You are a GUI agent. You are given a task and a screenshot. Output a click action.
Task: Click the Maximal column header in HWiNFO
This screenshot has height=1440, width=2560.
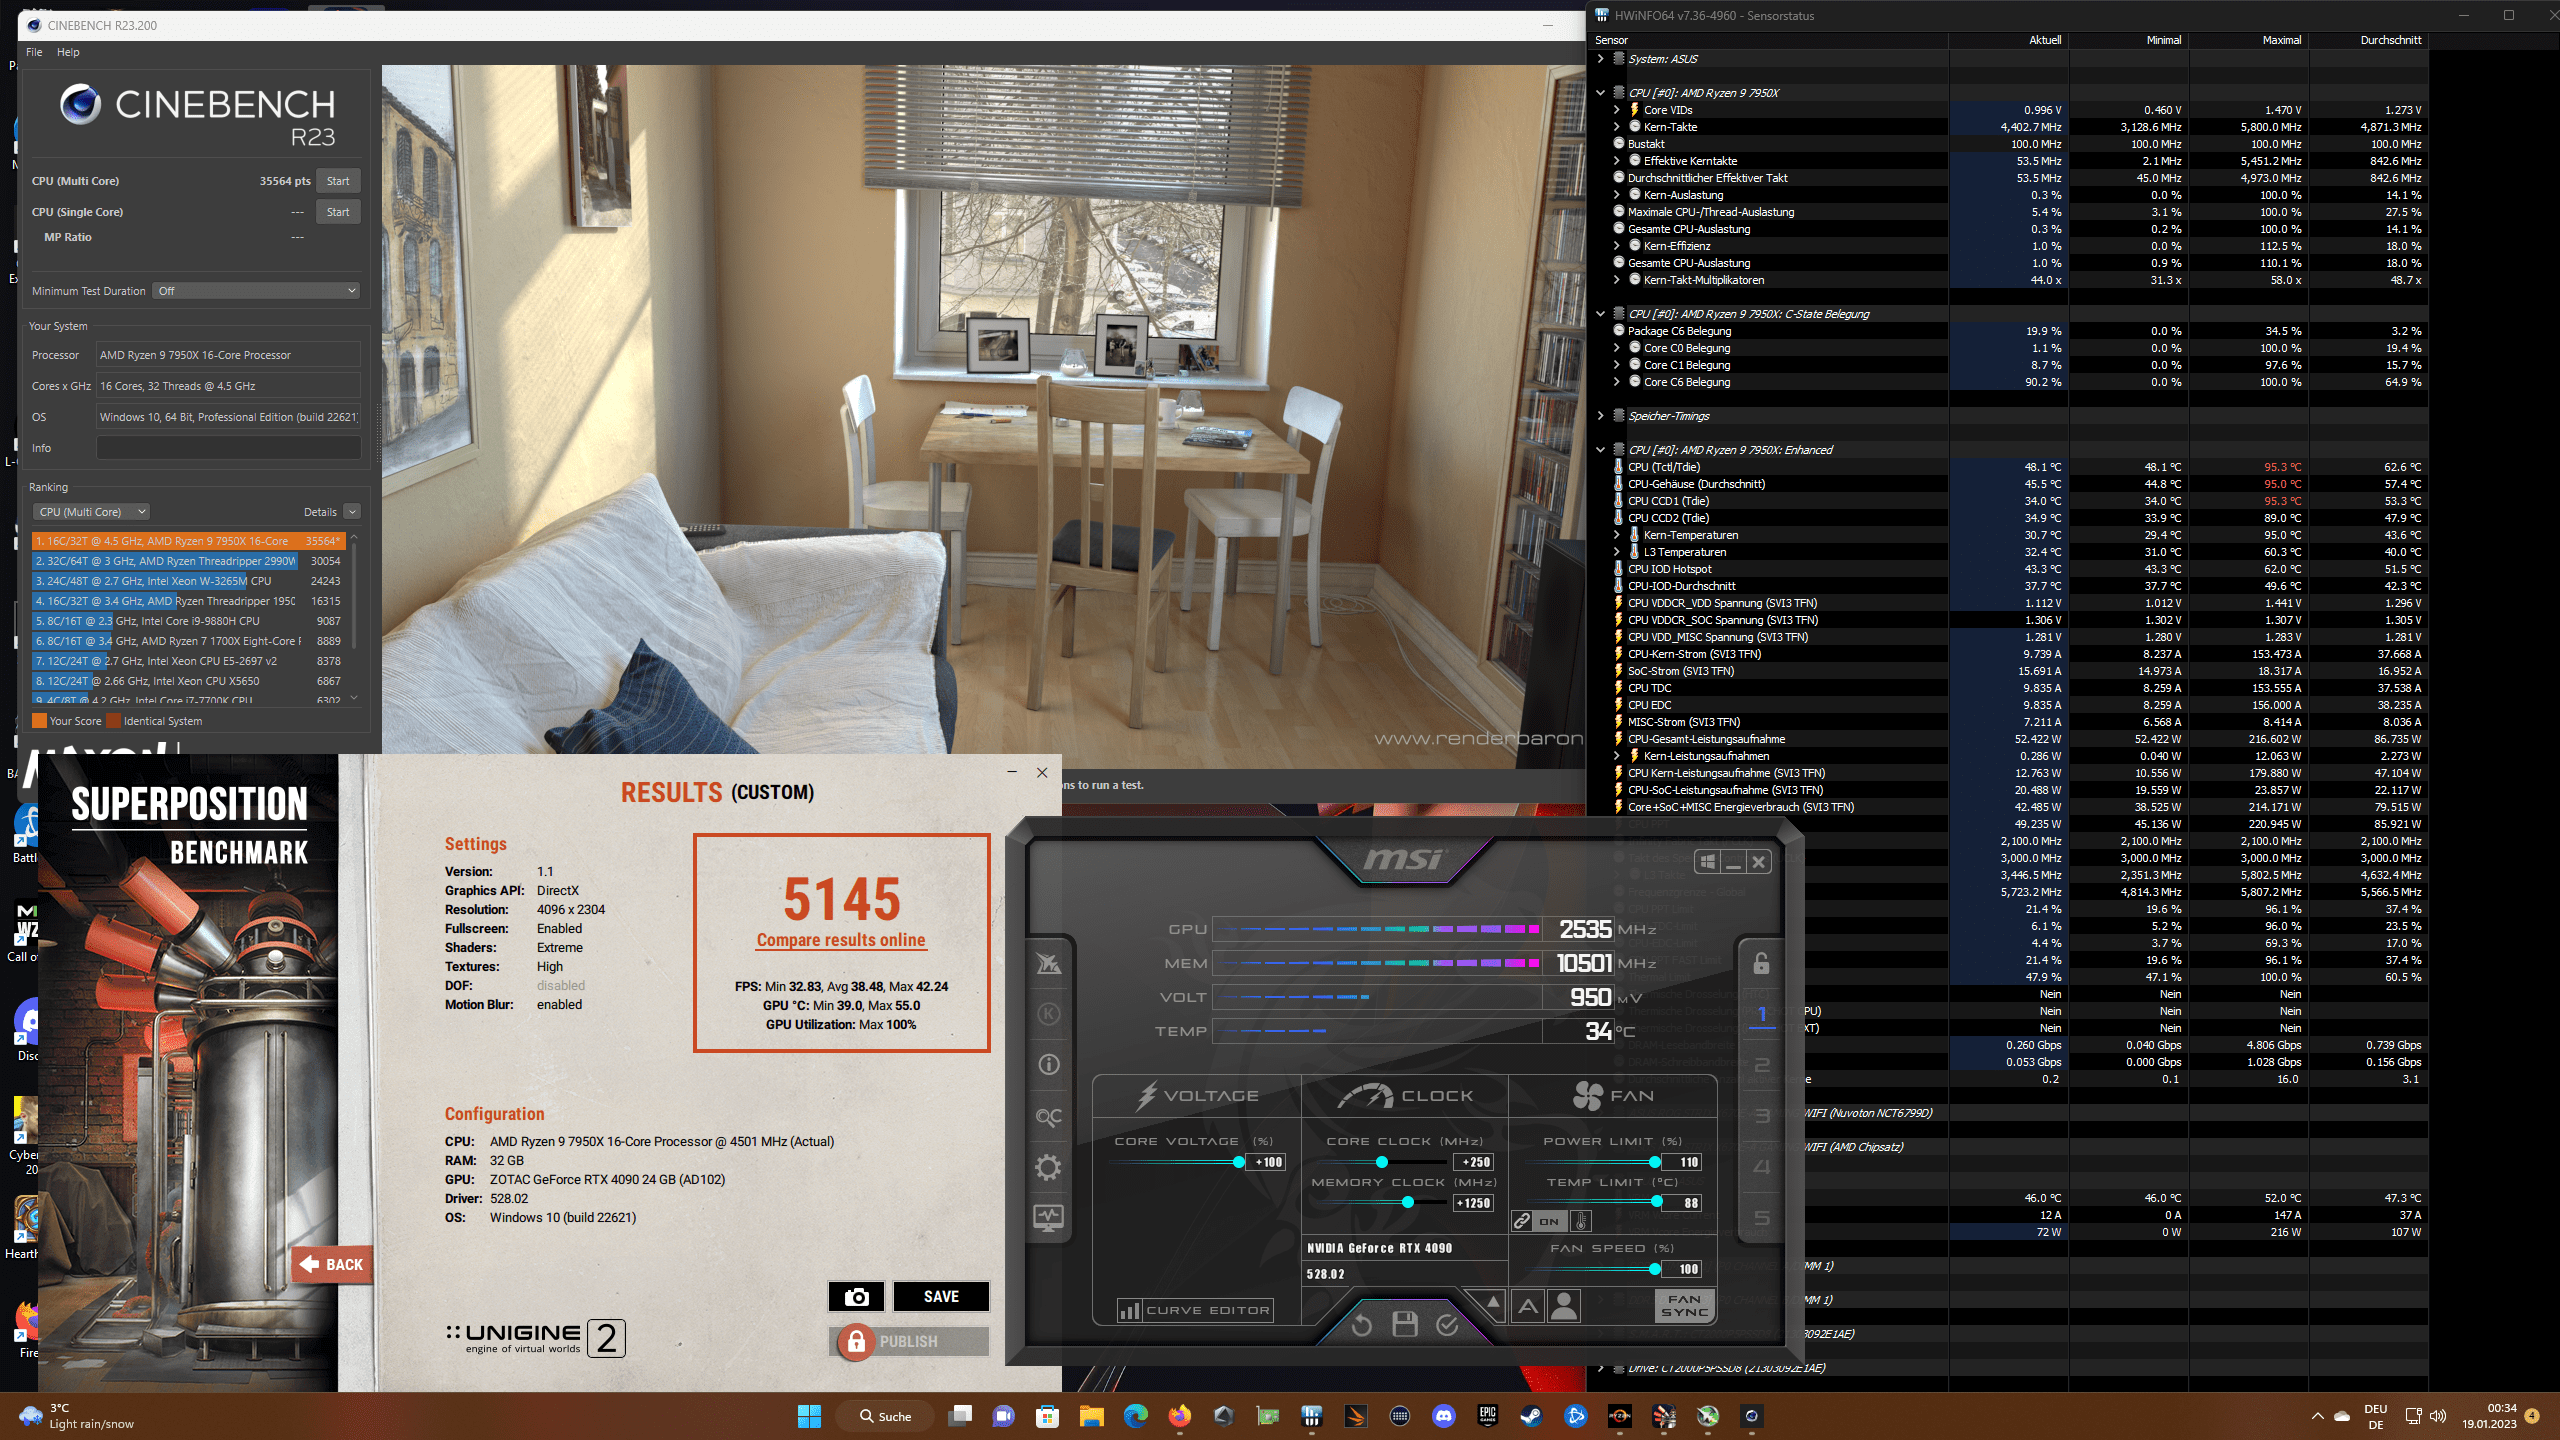[2249, 40]
